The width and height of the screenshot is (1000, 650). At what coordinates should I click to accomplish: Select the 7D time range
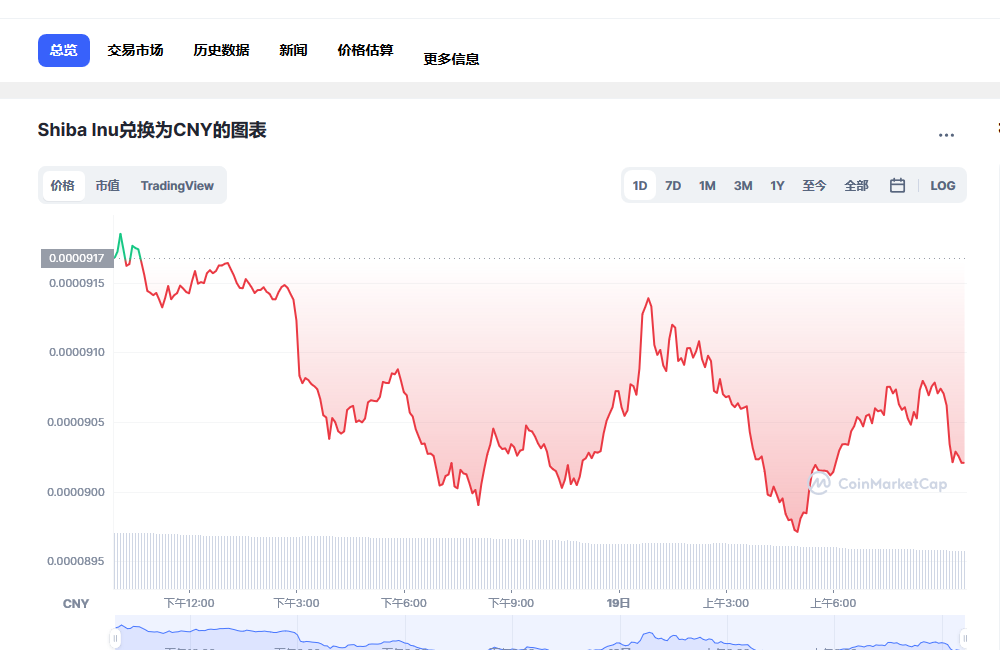coord(673,186)
